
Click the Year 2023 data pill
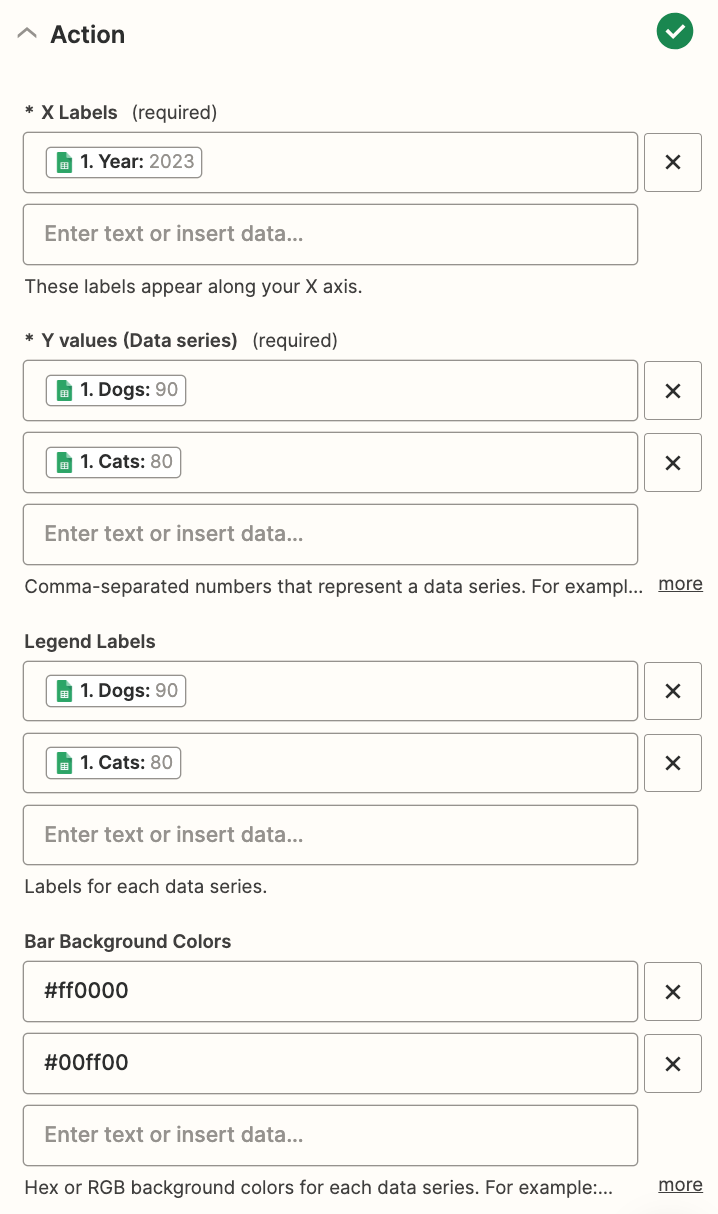124,162
